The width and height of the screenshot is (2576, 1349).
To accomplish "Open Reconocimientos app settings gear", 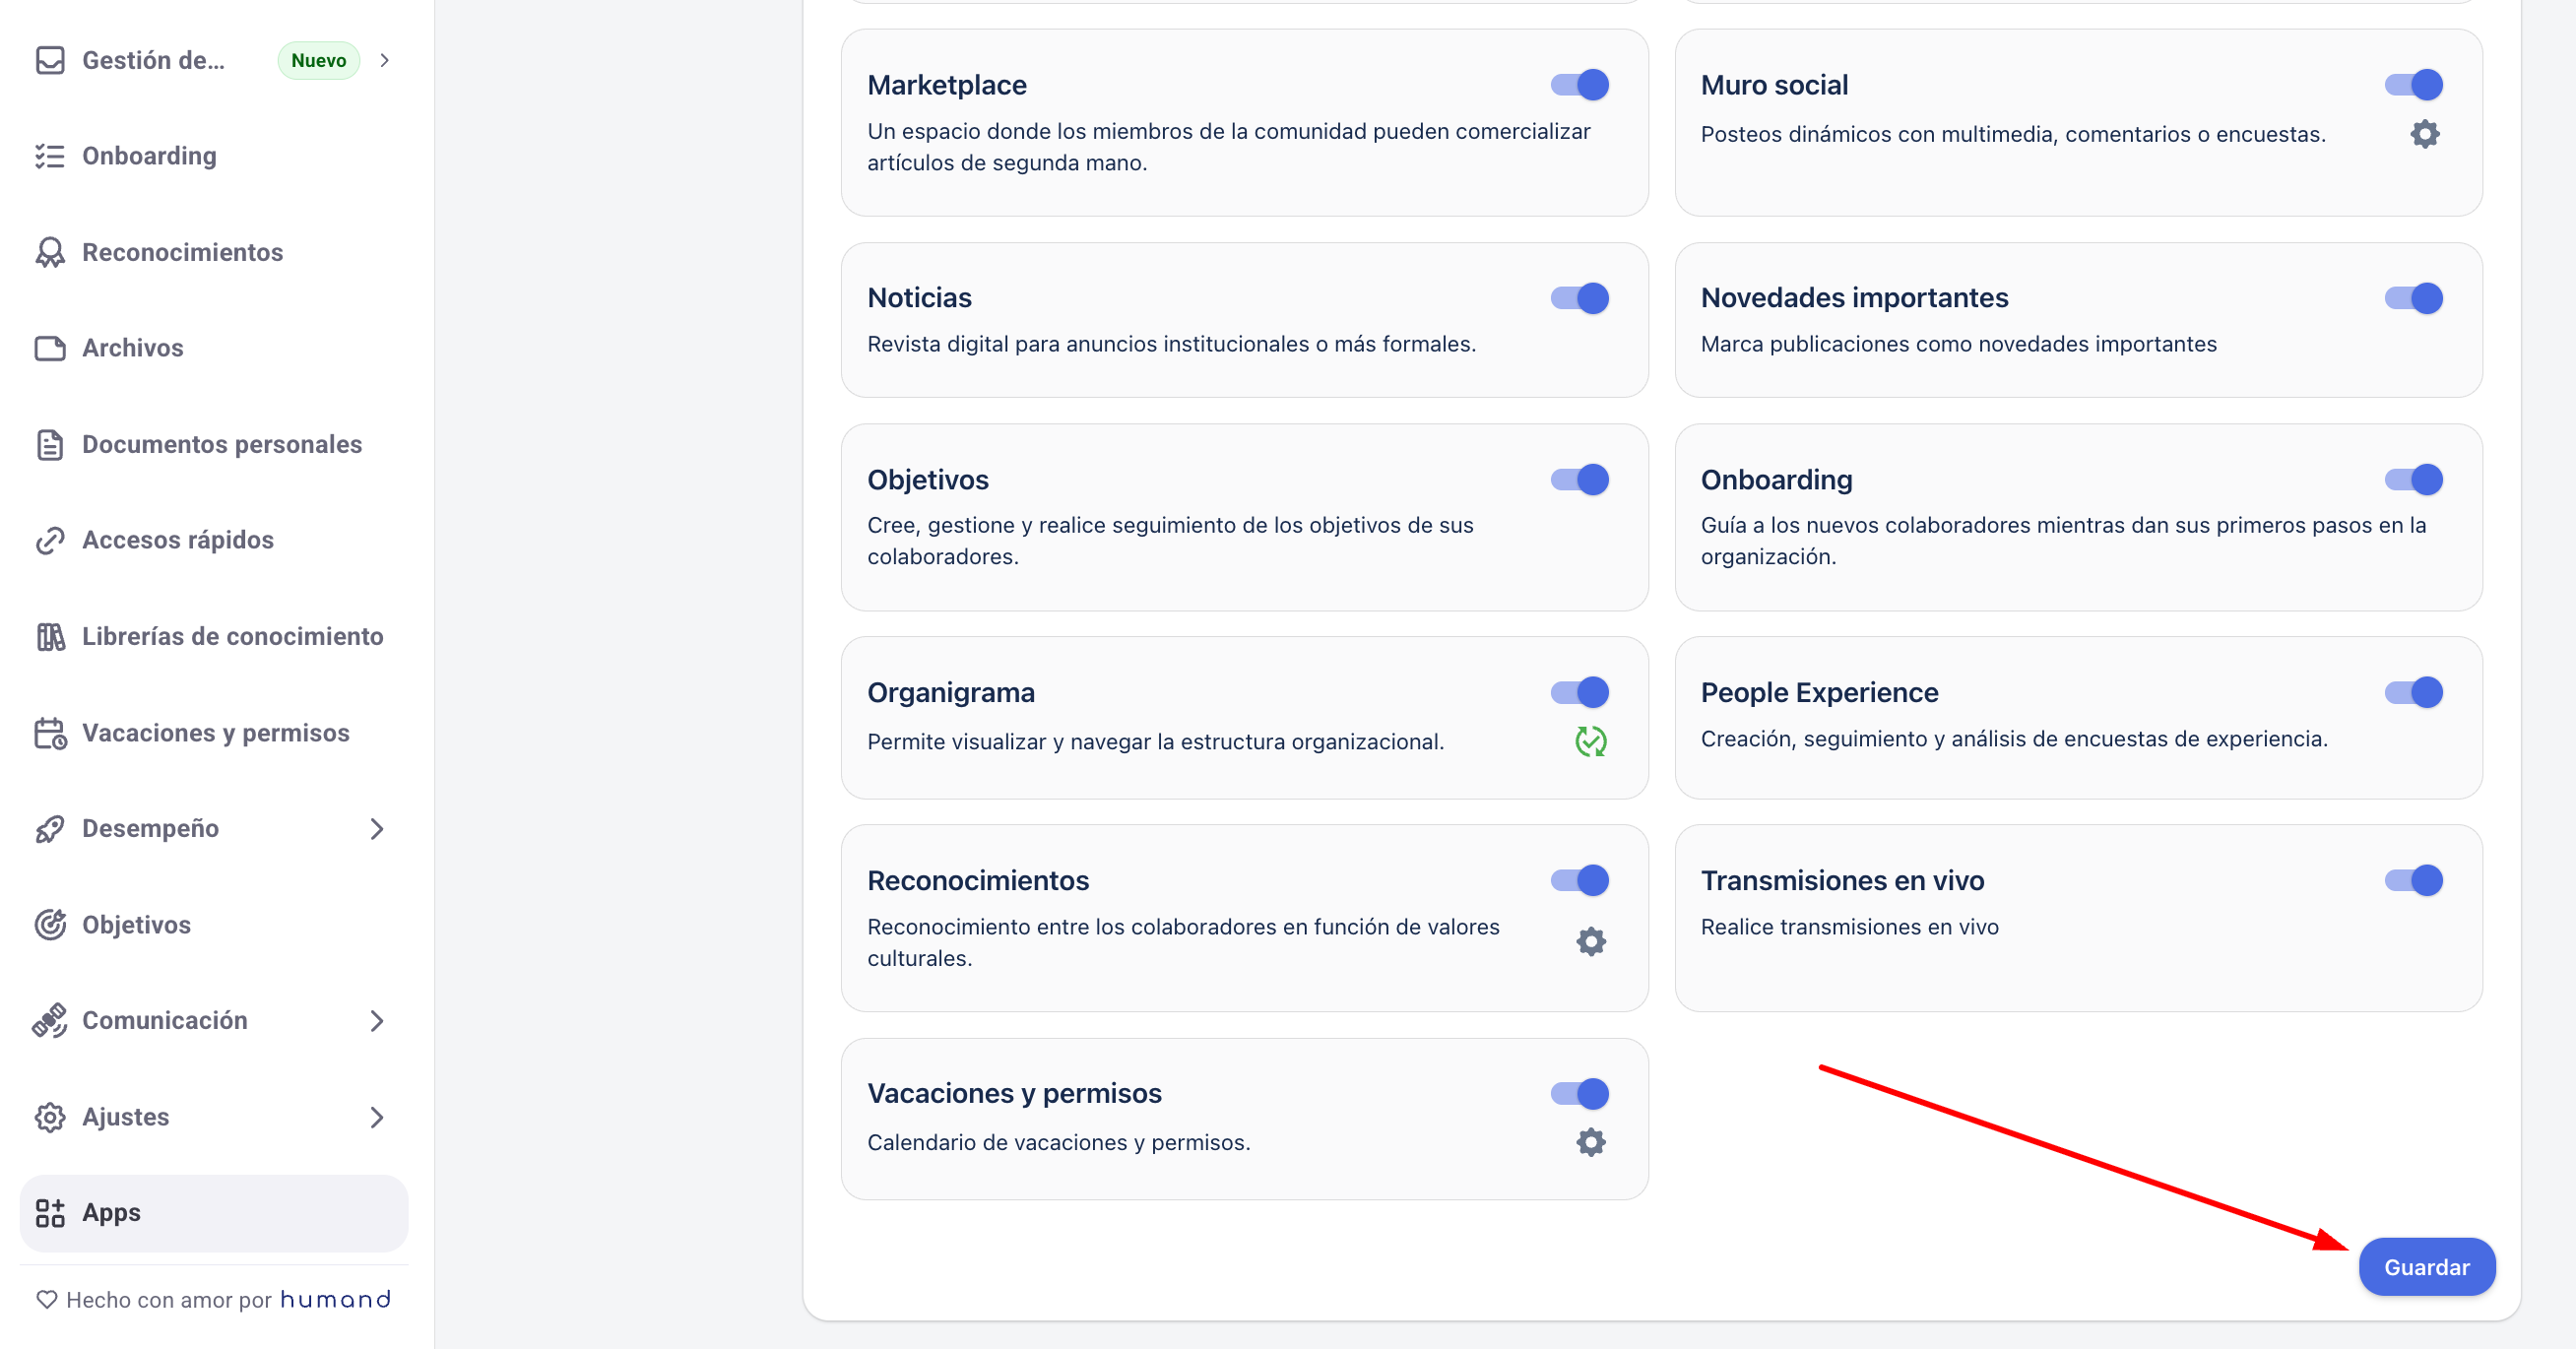I will click(x=1590, y=941).
